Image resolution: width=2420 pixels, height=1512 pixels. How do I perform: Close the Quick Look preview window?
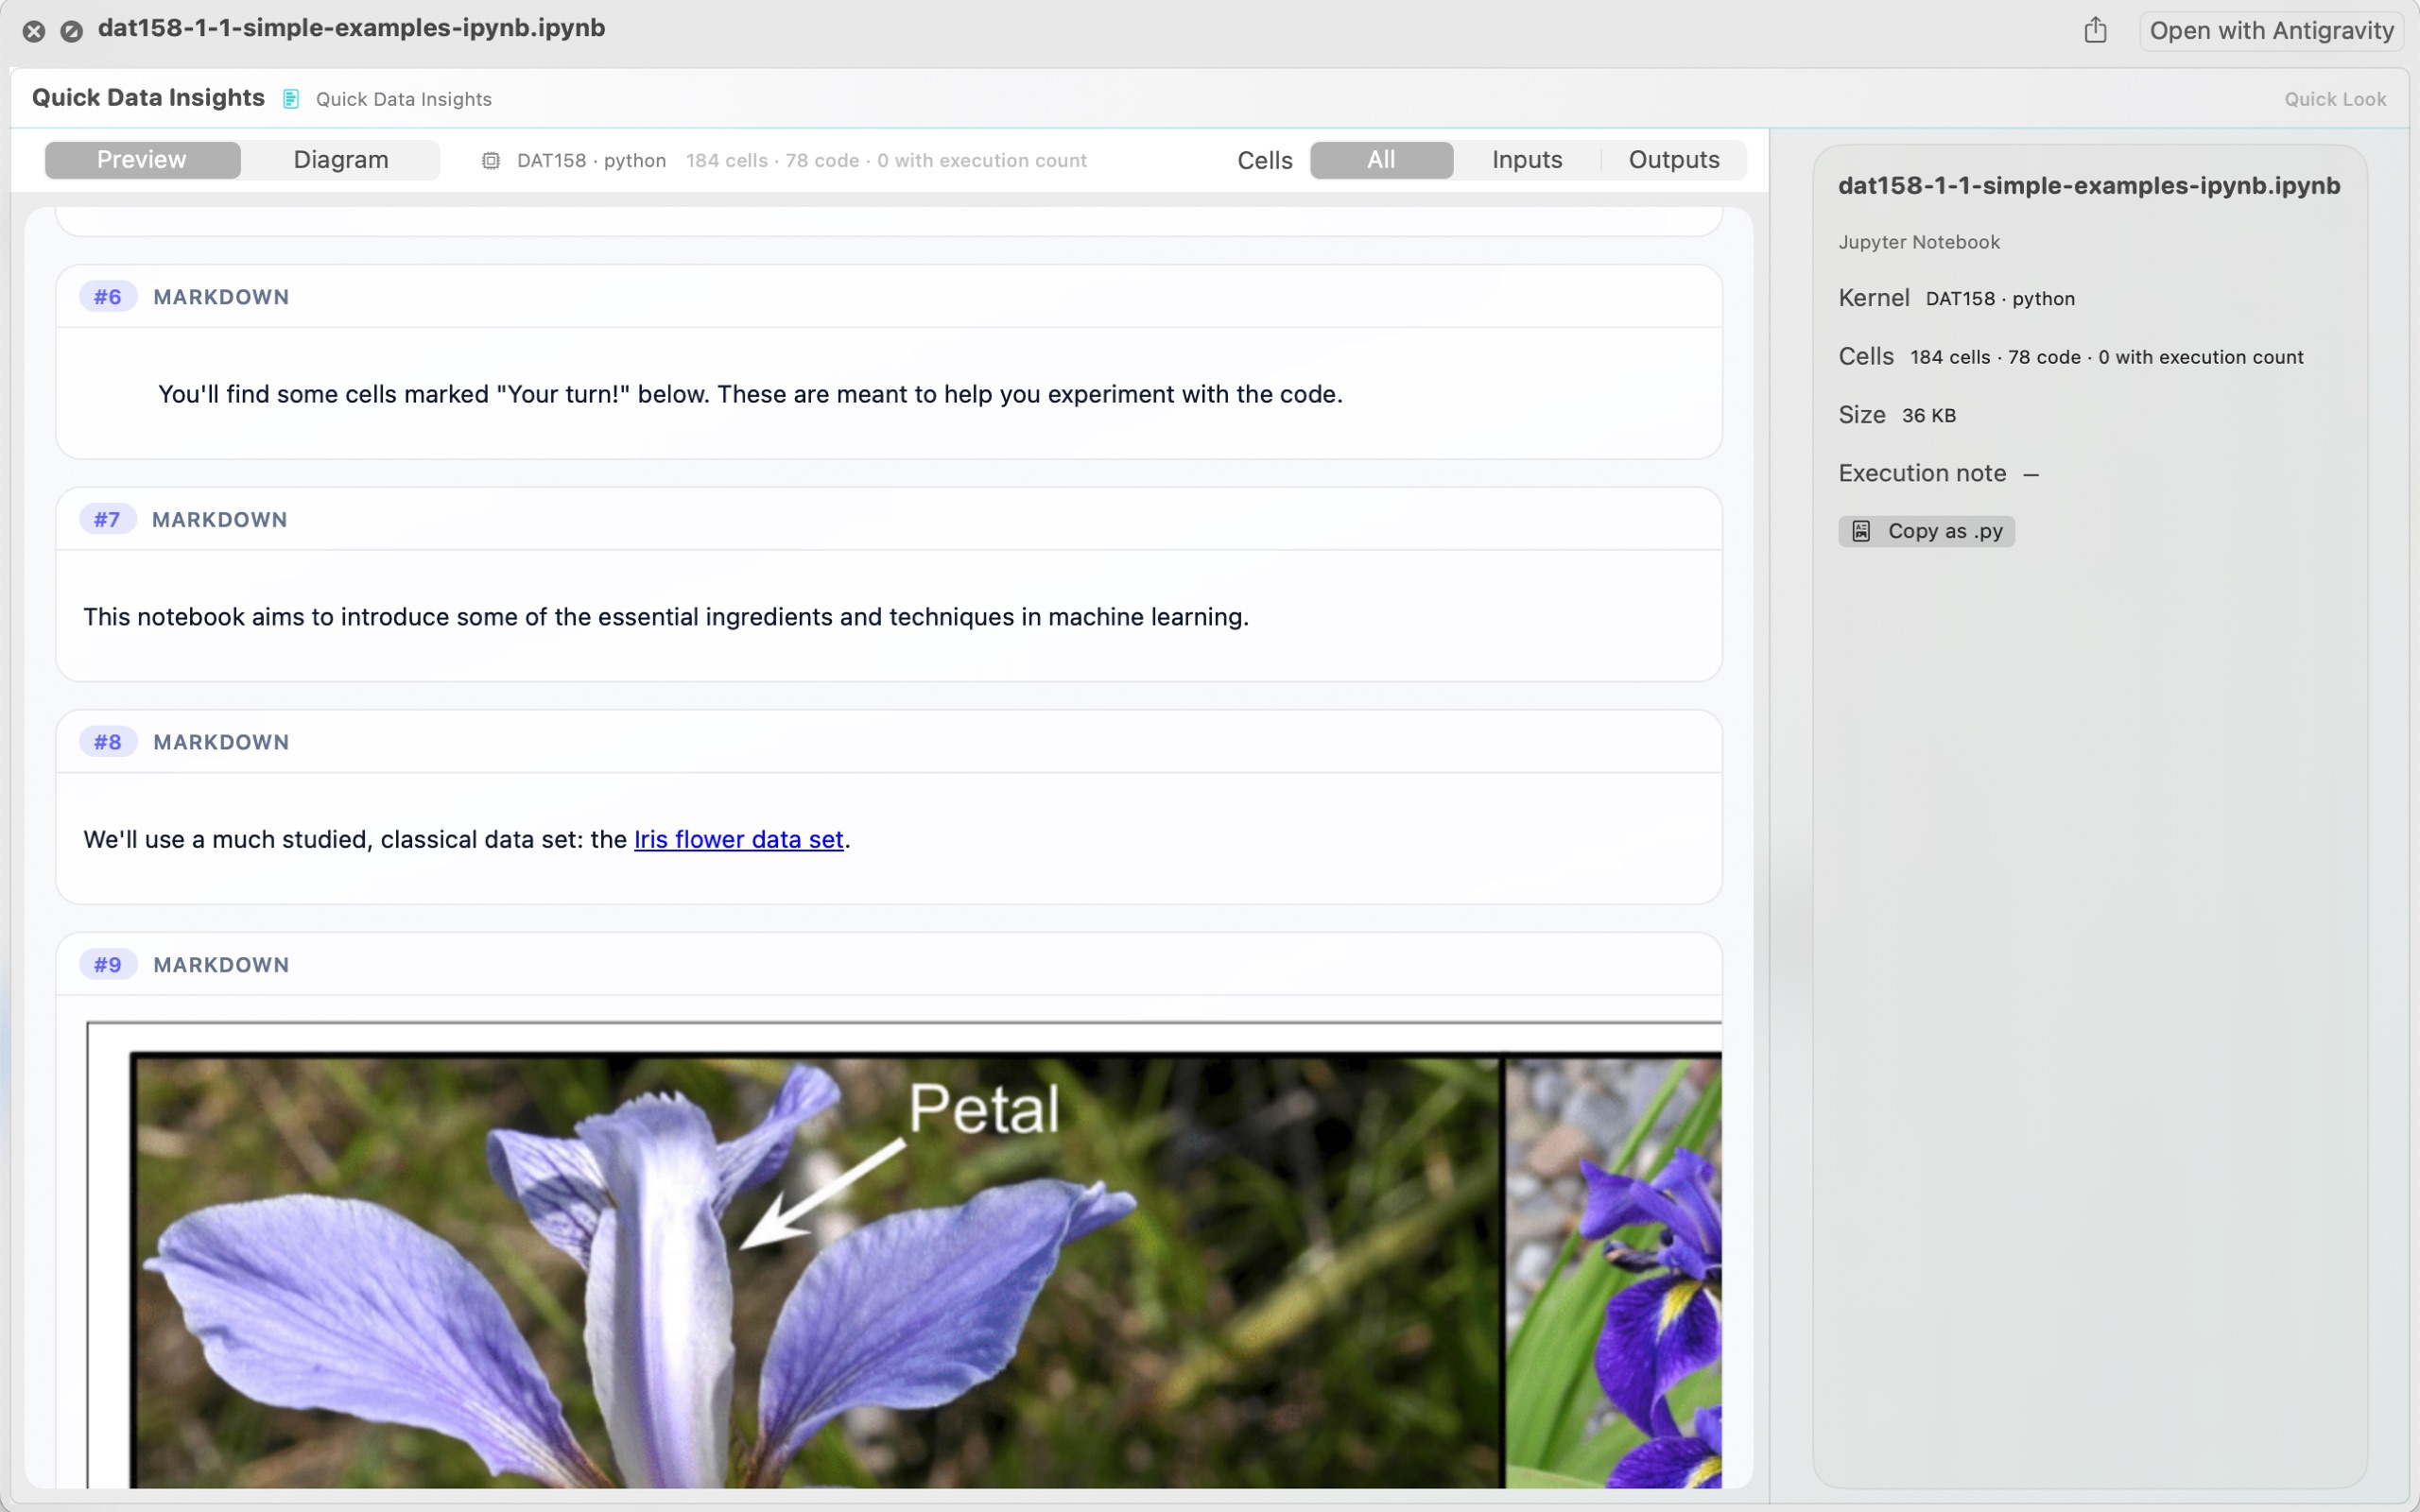click(x=34, y=31)
